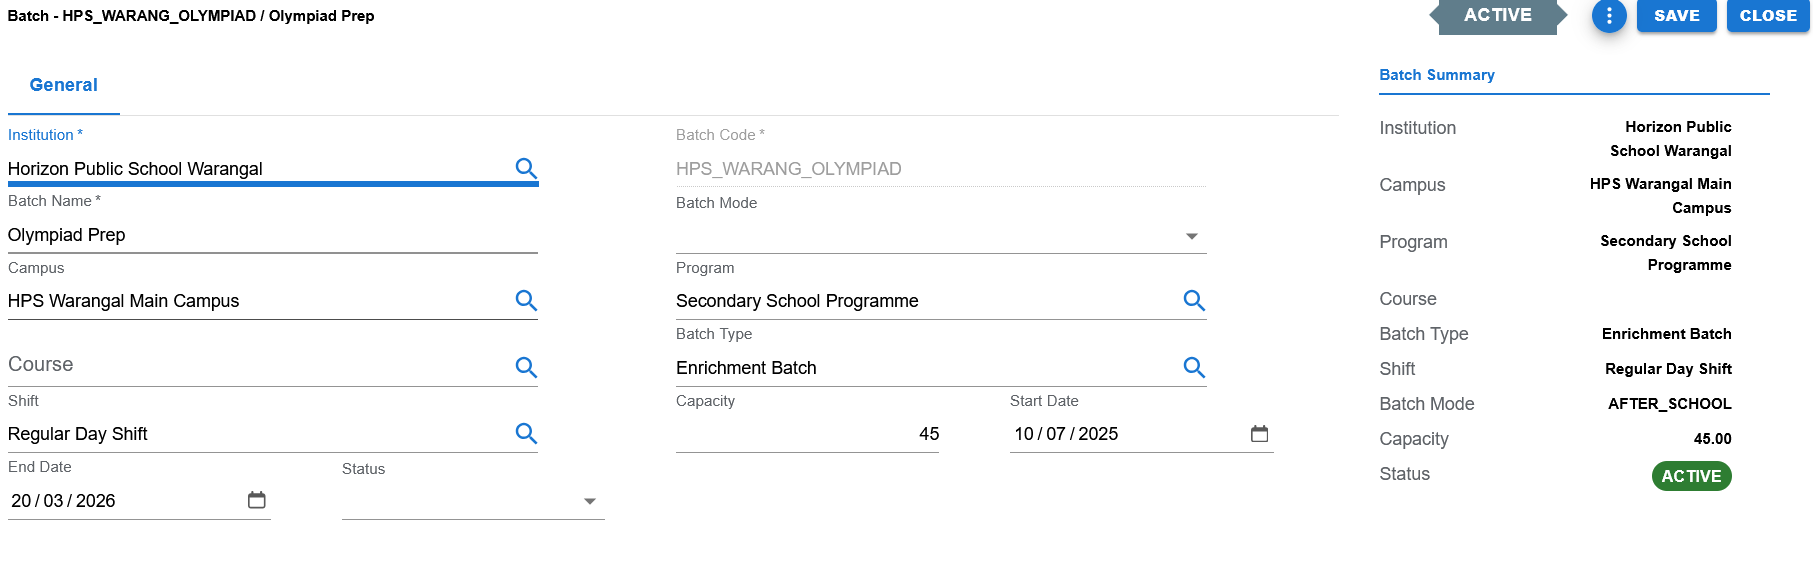Open the End Date calendar picker
Screen dimensions: 1813x567
coord(257,500)
